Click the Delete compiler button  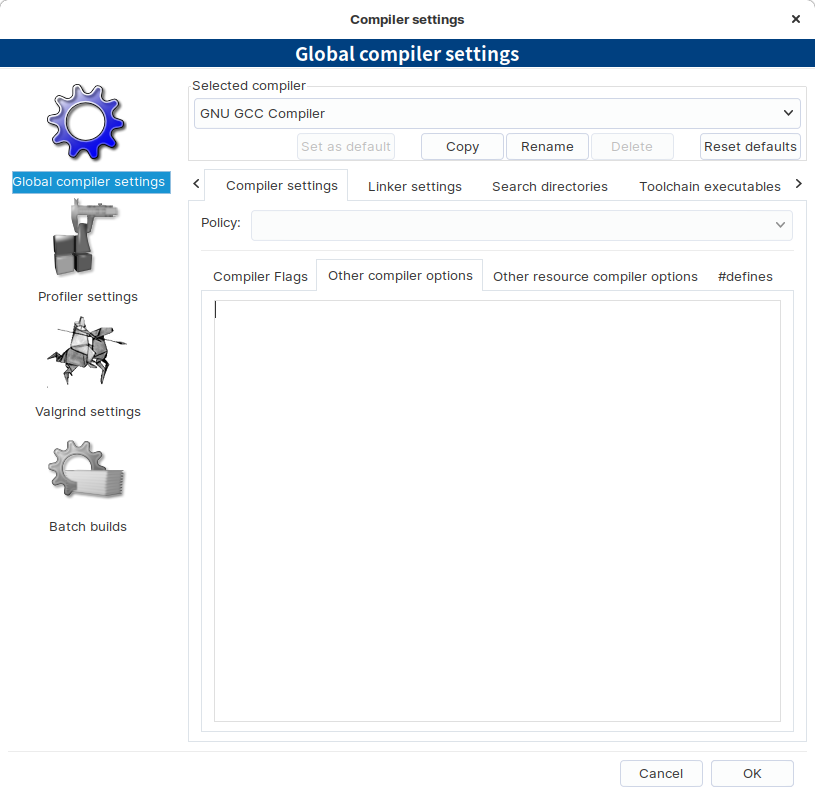[x=632, y=147]
